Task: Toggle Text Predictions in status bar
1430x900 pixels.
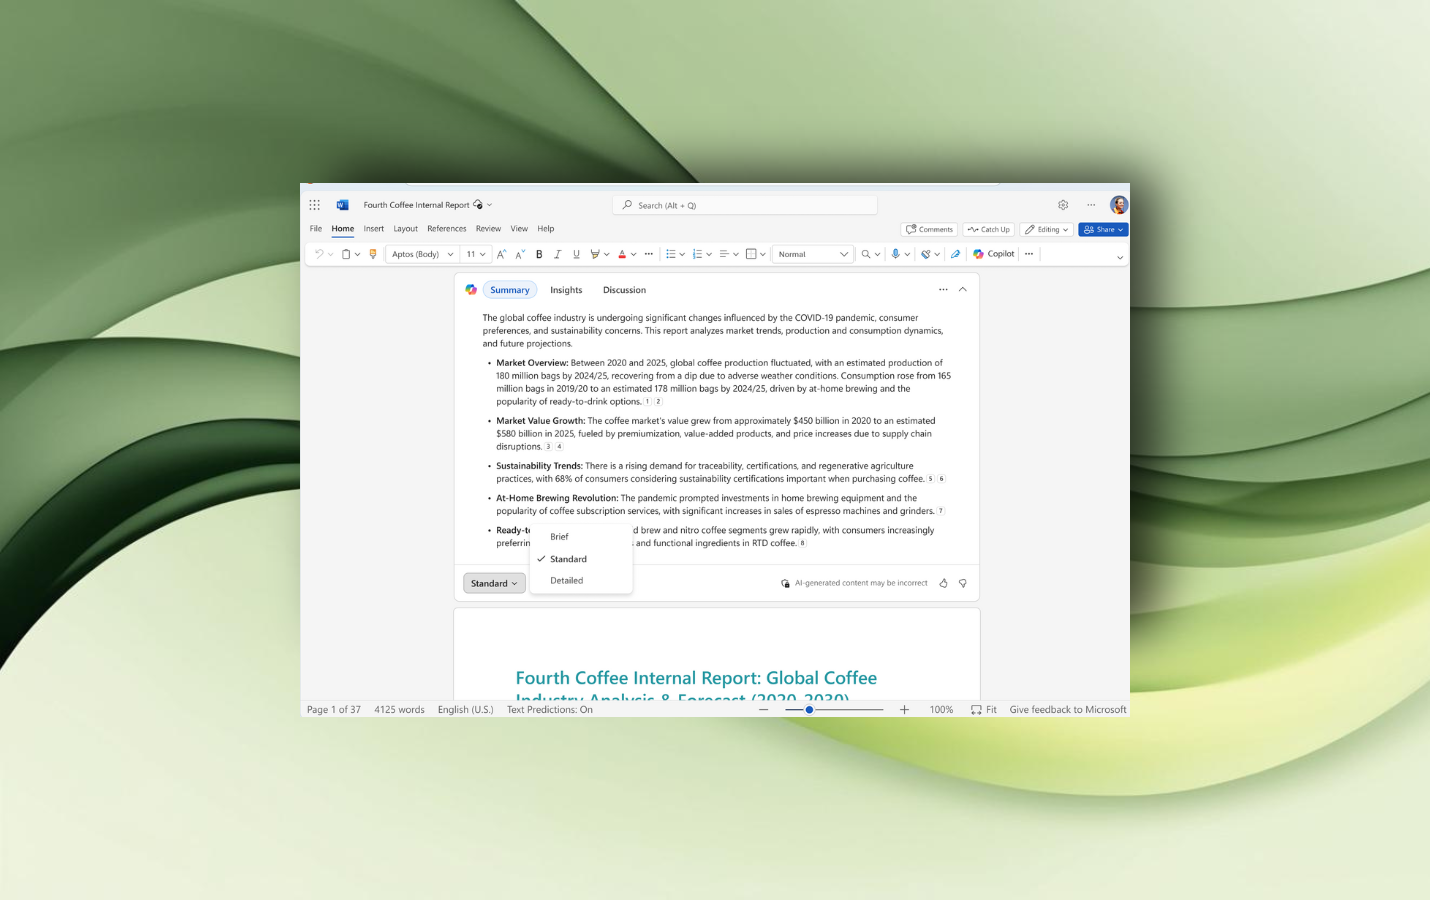Action: tap(550, 710)
